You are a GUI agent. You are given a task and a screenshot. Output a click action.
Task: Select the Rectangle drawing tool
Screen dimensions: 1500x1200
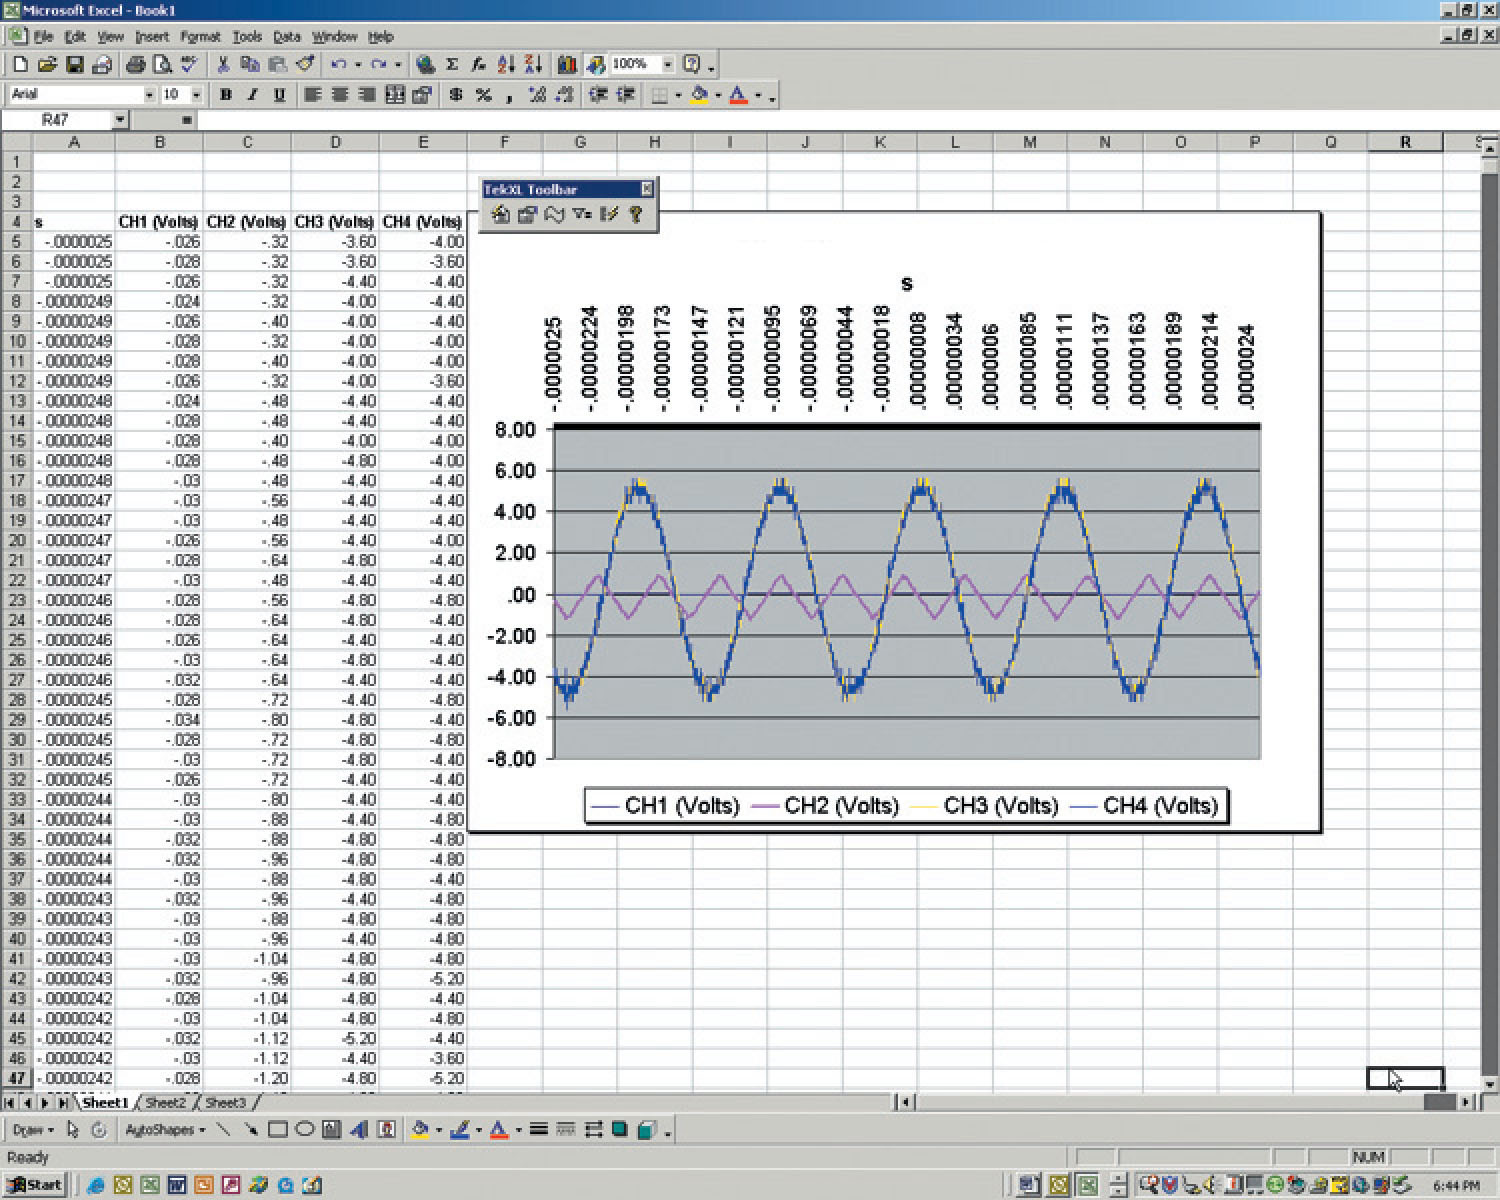coord(278,1130)
